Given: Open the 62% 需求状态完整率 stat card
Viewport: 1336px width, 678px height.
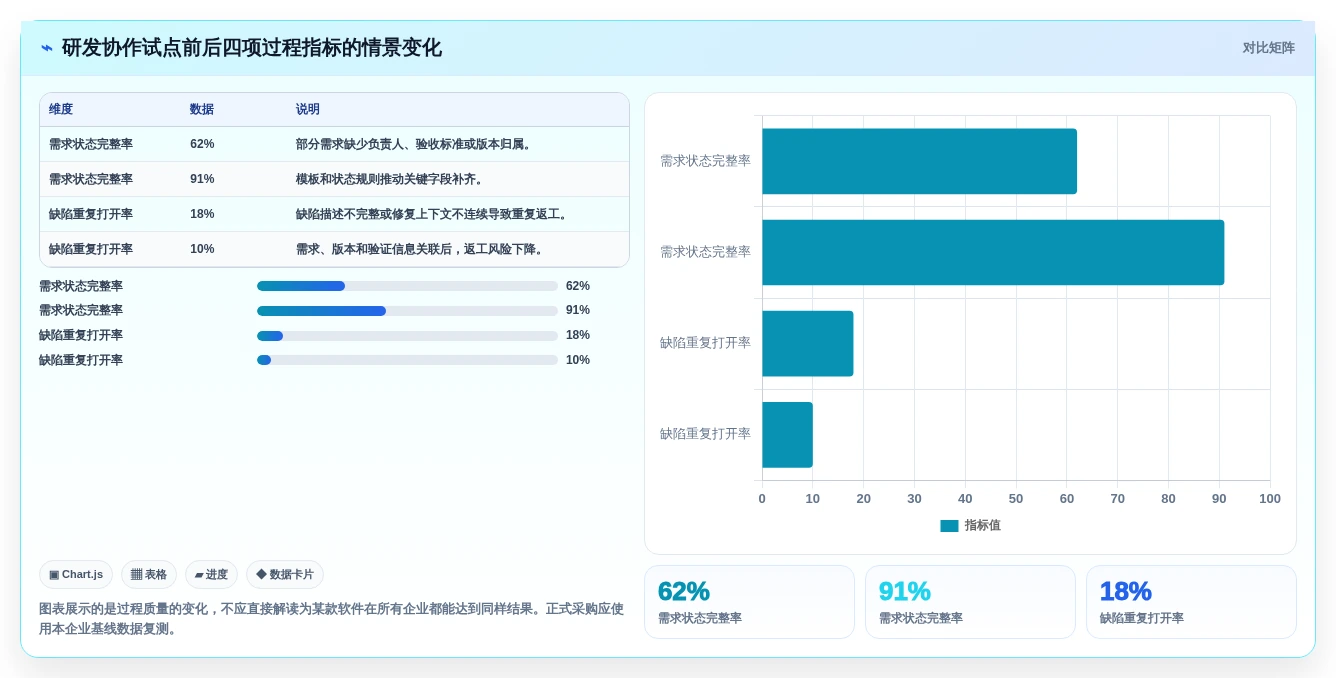Looking at the screenshot, I should (749, 602).
